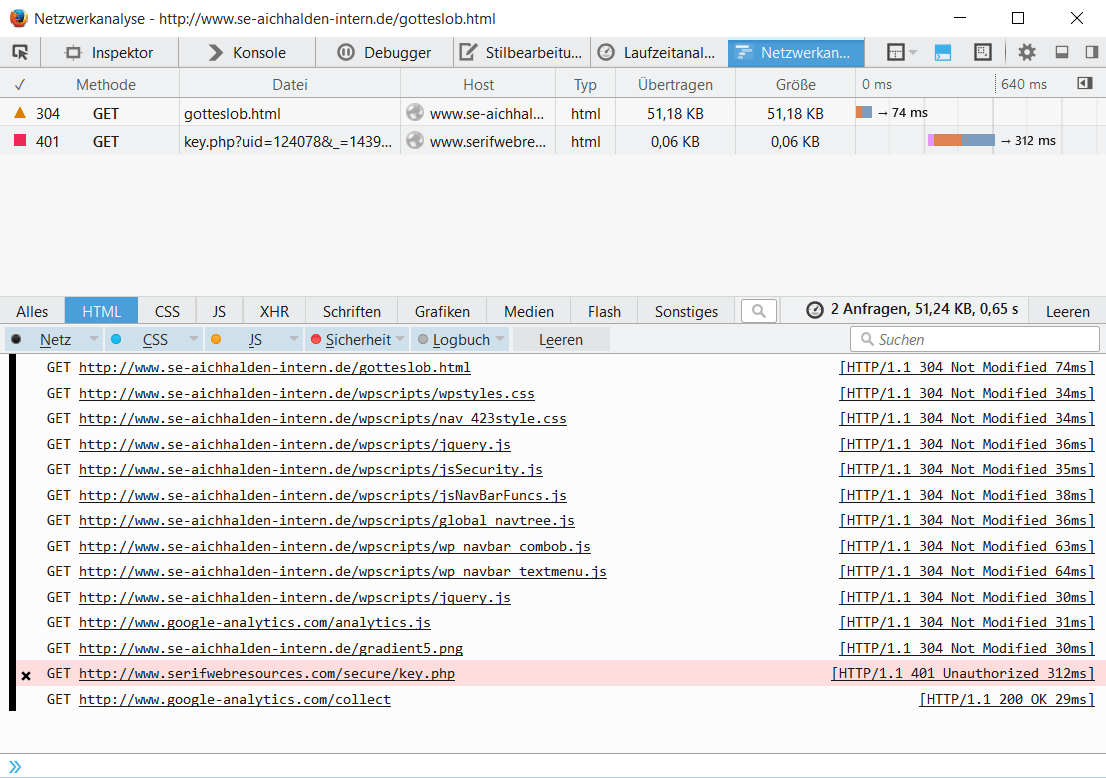Toggle the XHR request filter
This screenshot has height=778, width=1106.
274,311
